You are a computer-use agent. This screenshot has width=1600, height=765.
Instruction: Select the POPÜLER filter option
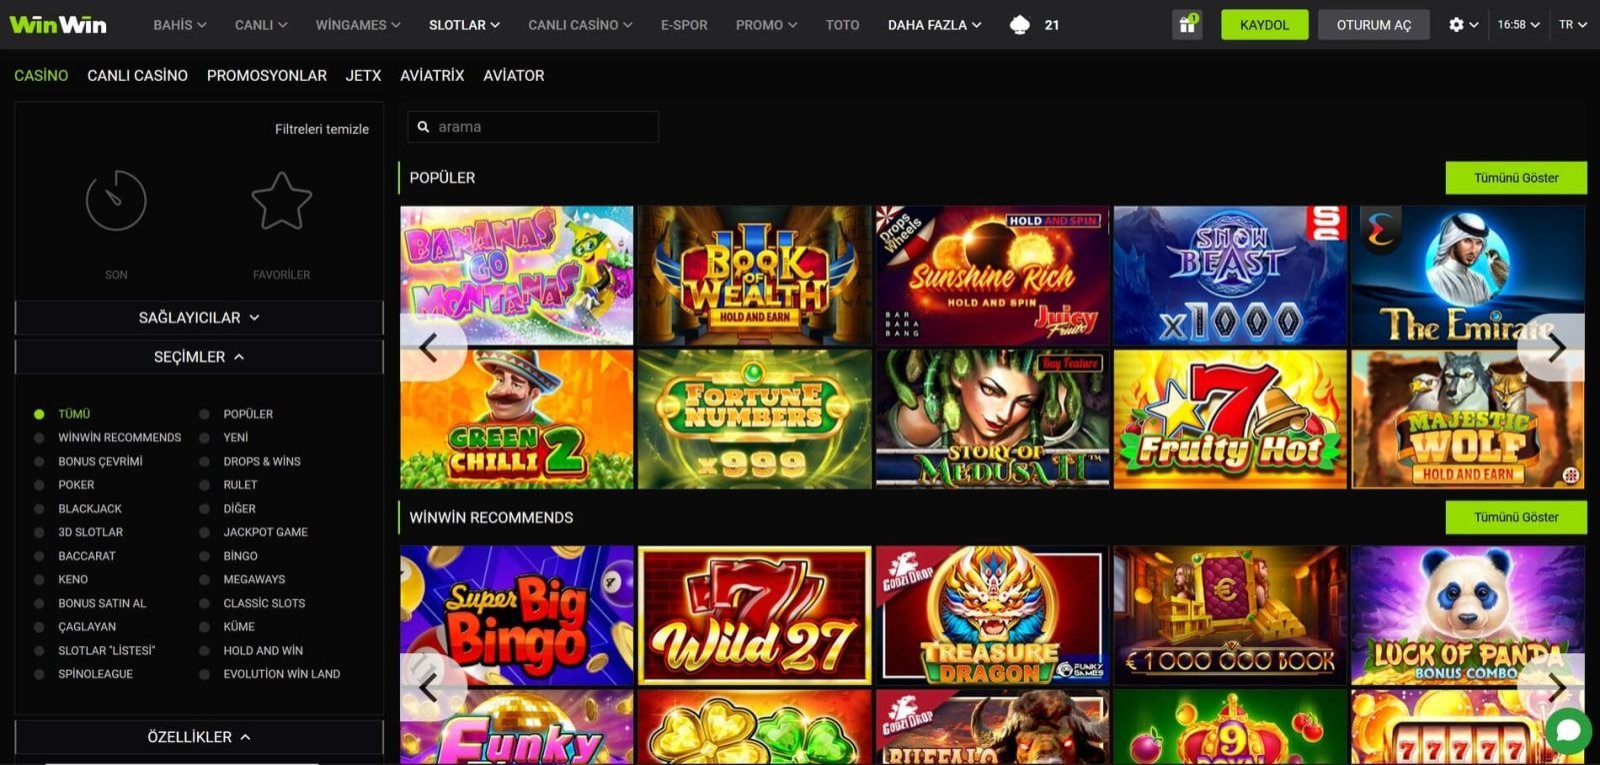tap(235, 414)
